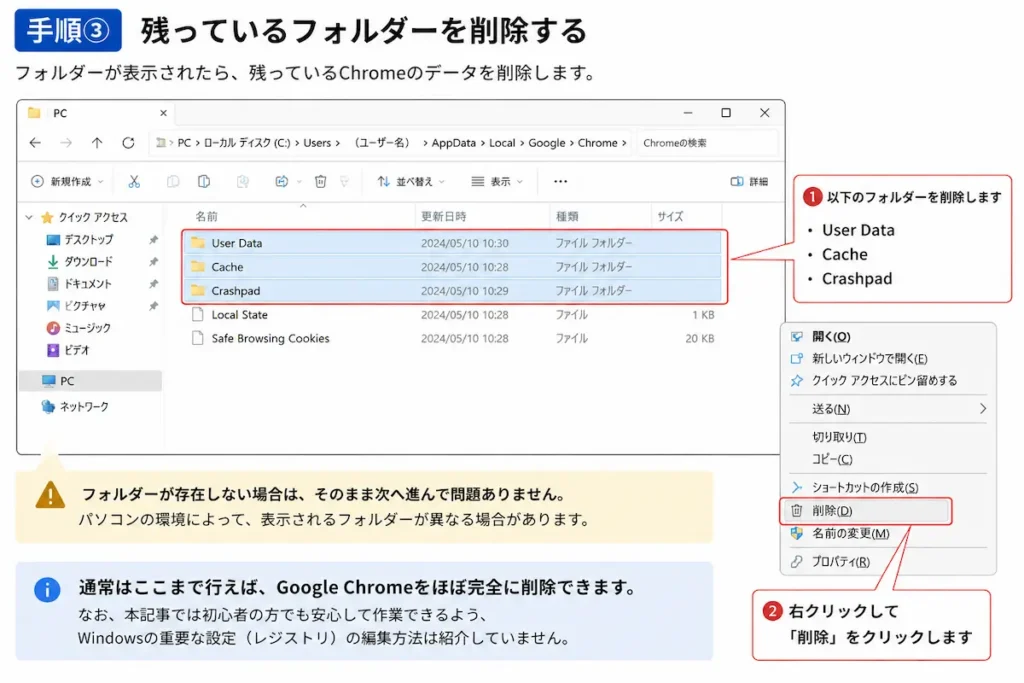Viewport: 1024px width, 683px height.
Task: Choose コピー(C) from the context menu
Action: (888, 459)
